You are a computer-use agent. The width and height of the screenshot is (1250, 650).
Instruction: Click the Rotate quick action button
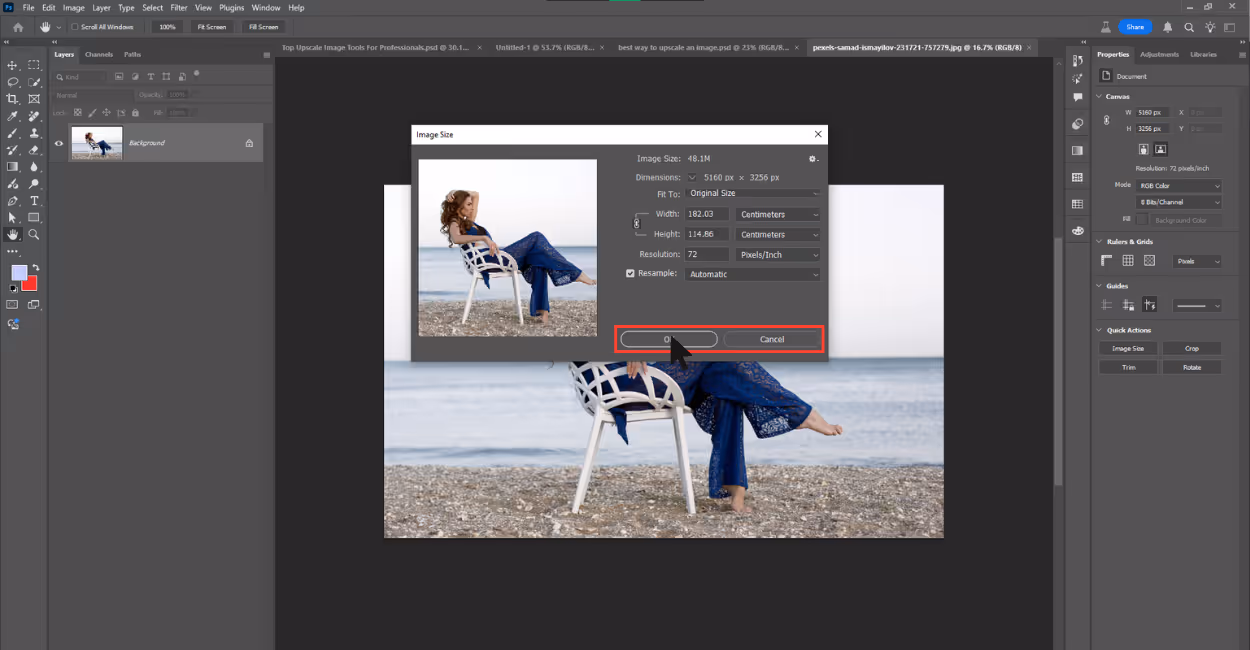tap(1192, 367)
